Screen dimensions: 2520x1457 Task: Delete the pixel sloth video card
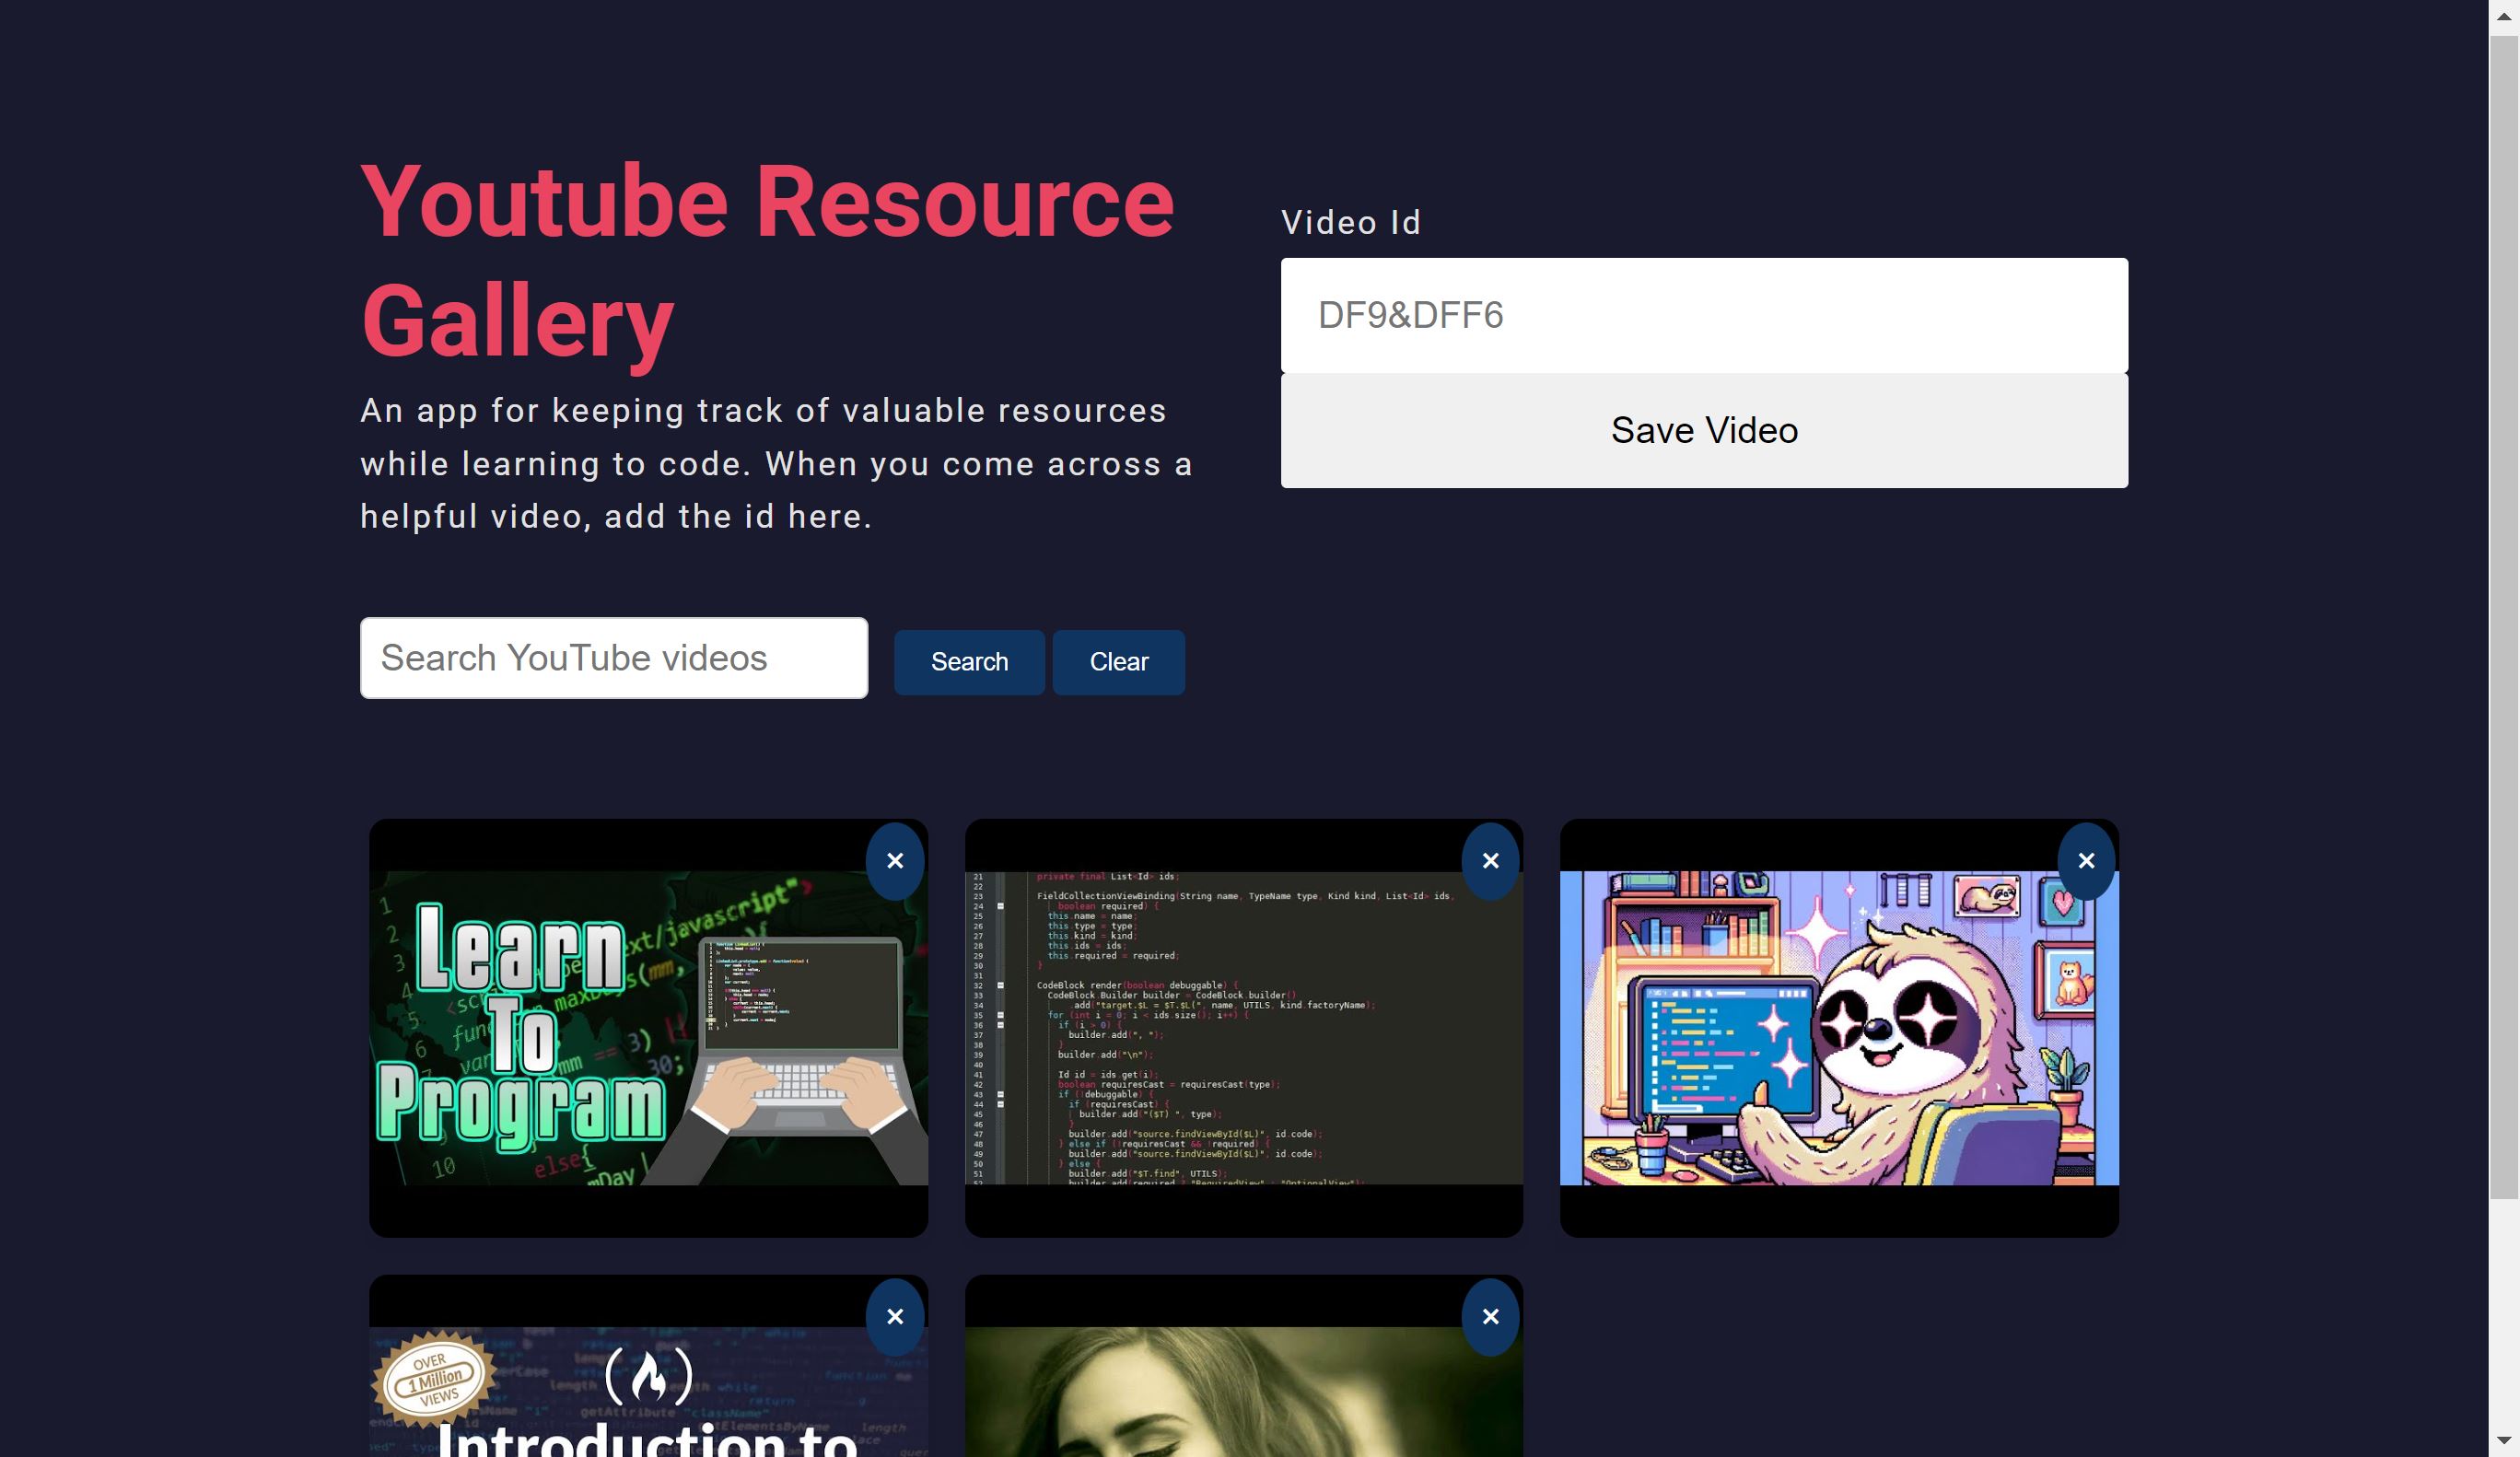[2085, 861]
